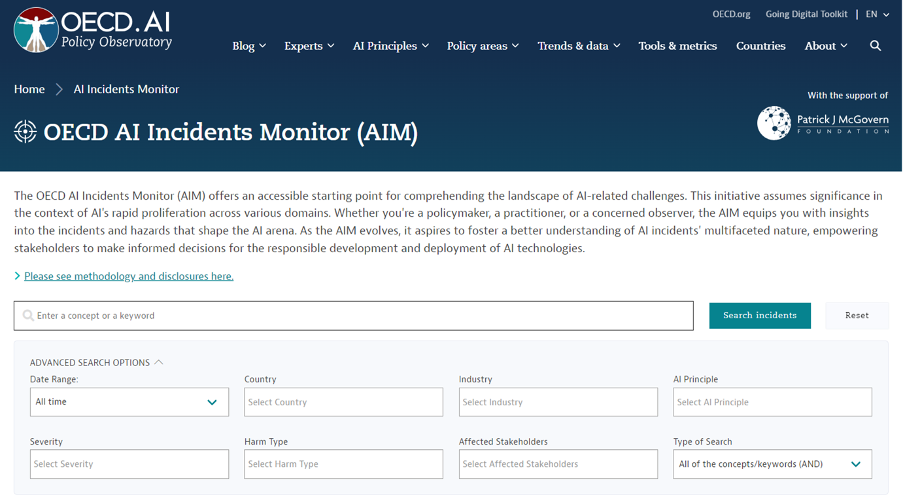The width and height of the screenshot is (904, 500).
Task: Visit the OECD.org link
Action: click(x=731, y=14)
